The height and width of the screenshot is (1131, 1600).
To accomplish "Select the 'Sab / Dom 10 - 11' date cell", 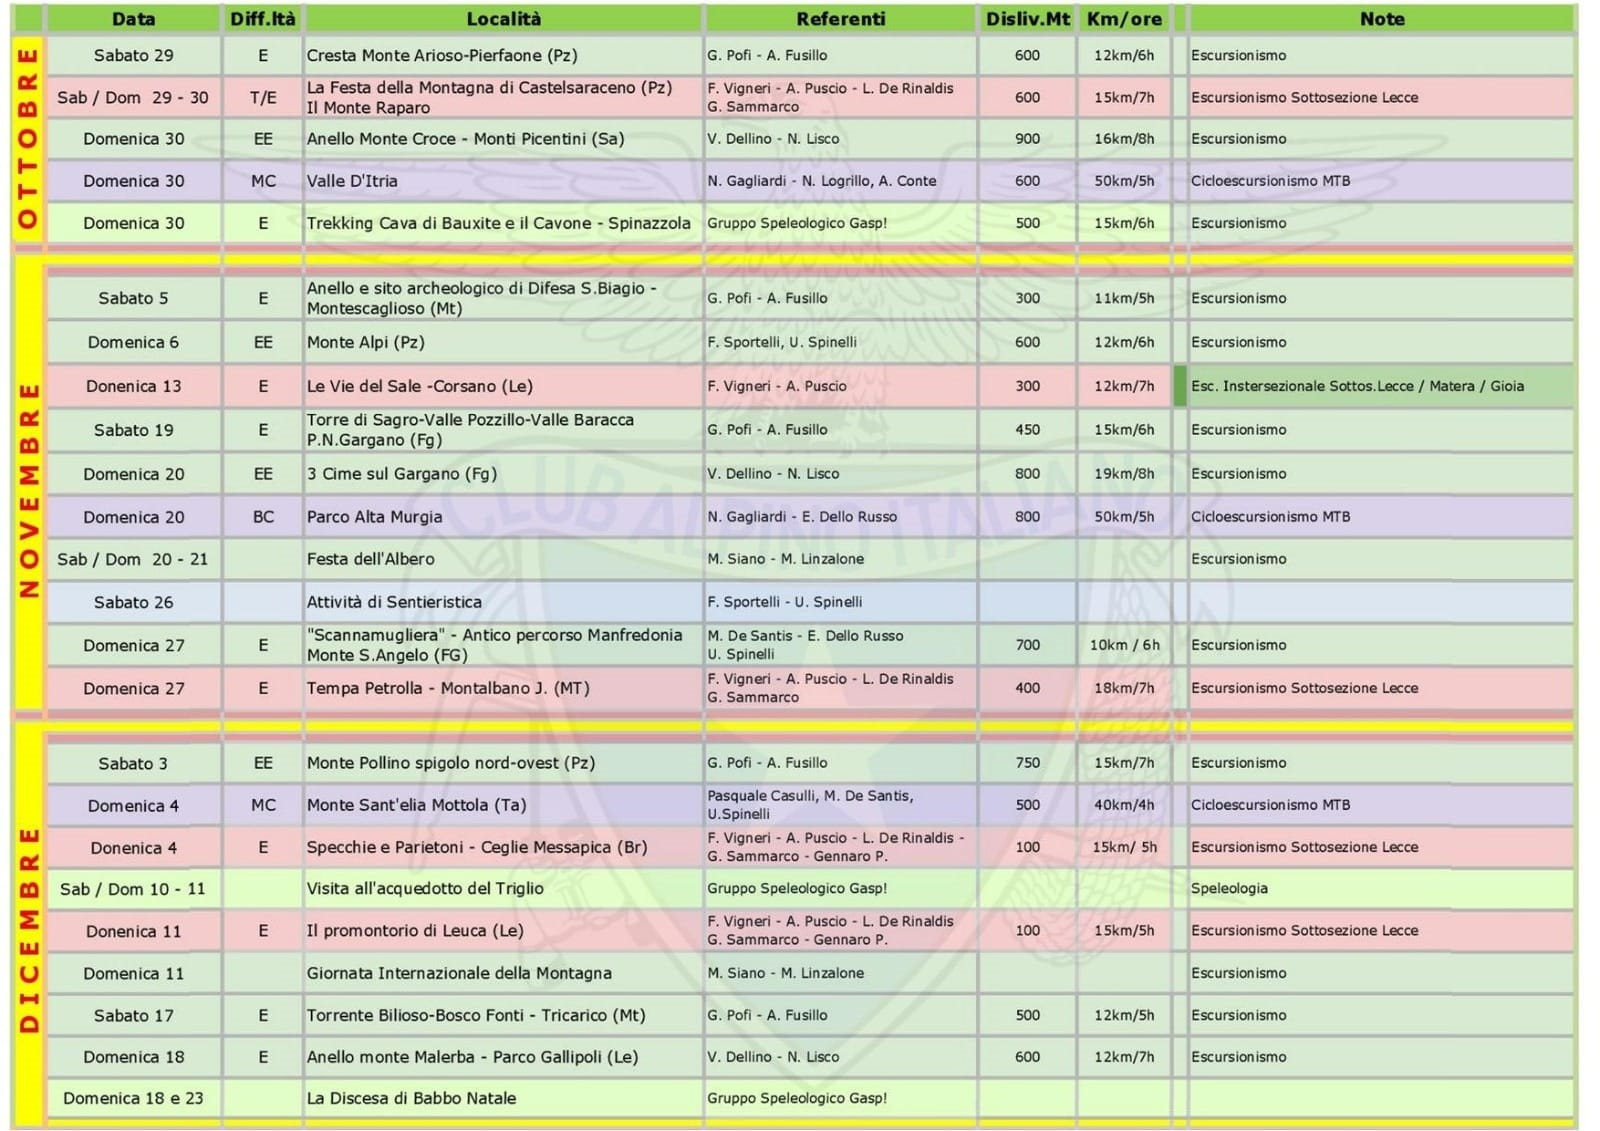I will click(133, 889).
